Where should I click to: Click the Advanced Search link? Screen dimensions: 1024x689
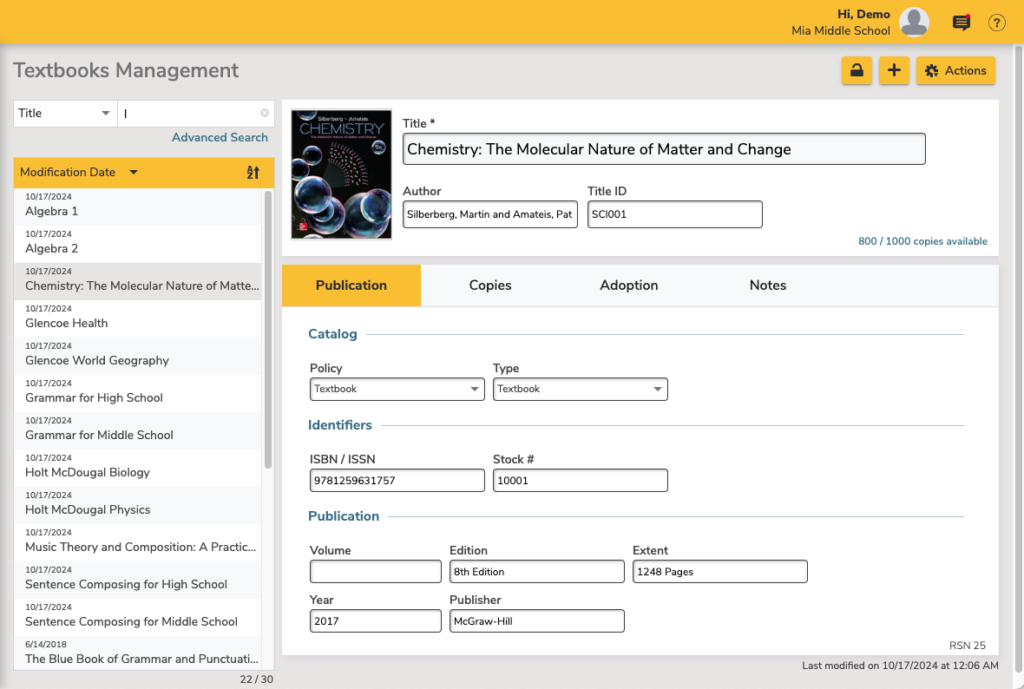[x=220, y=138]
